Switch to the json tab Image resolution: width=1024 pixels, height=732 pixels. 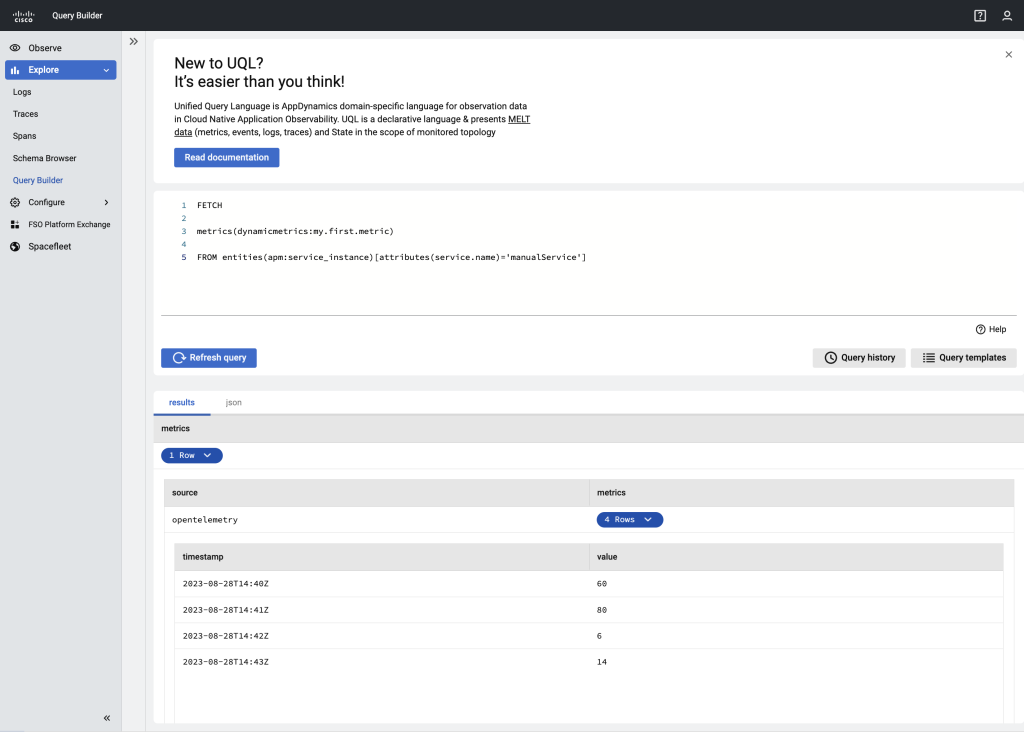pos(233,402)
